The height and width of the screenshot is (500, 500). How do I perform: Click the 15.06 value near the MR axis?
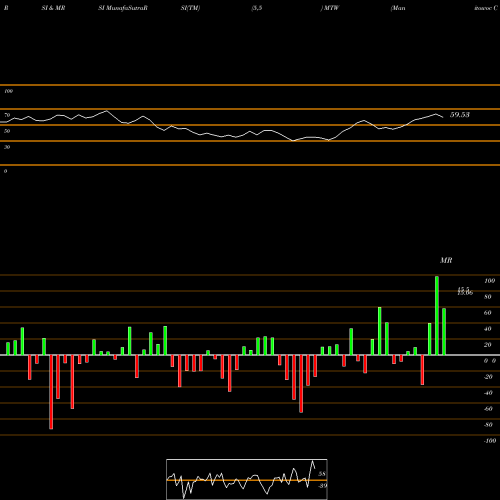(x=465, y=293)
